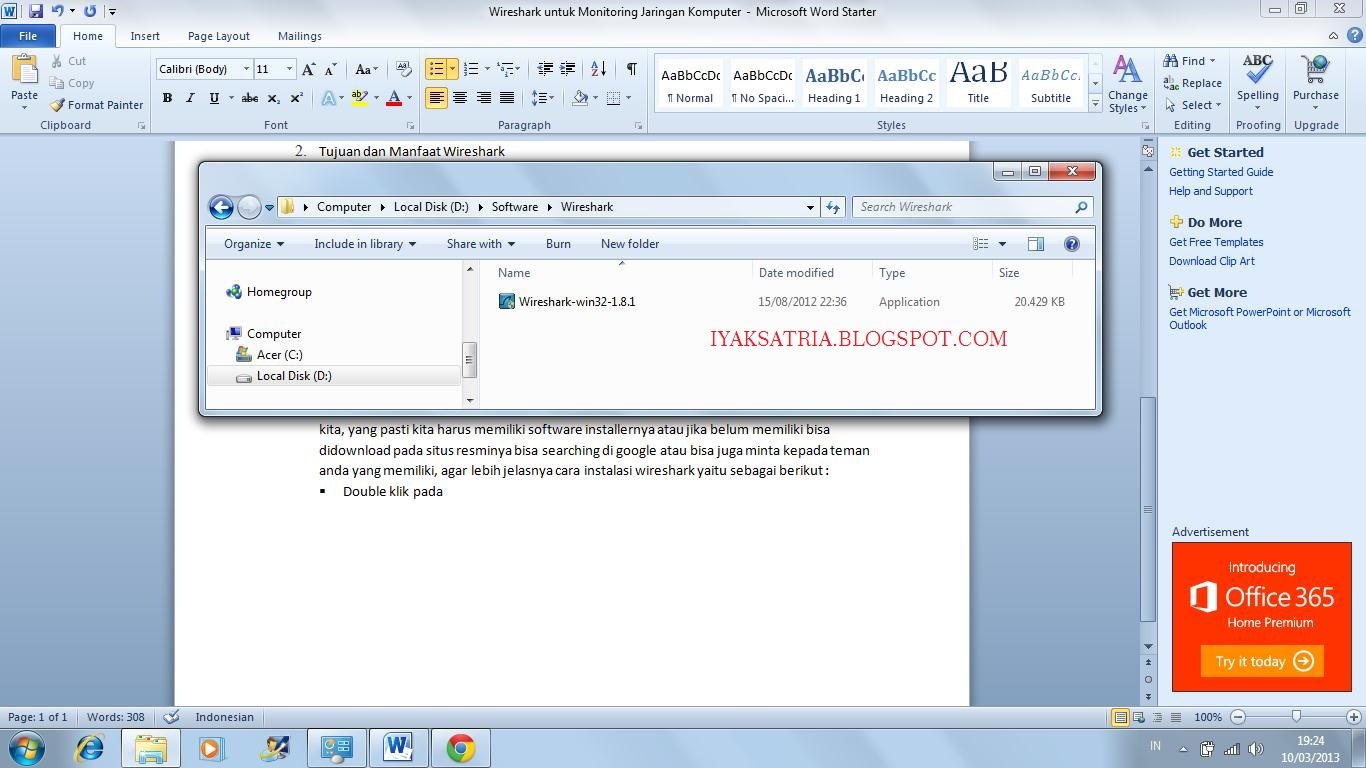Click the Shrink Font icon
Screen dimensions: 1366x768
click(330, 69)
